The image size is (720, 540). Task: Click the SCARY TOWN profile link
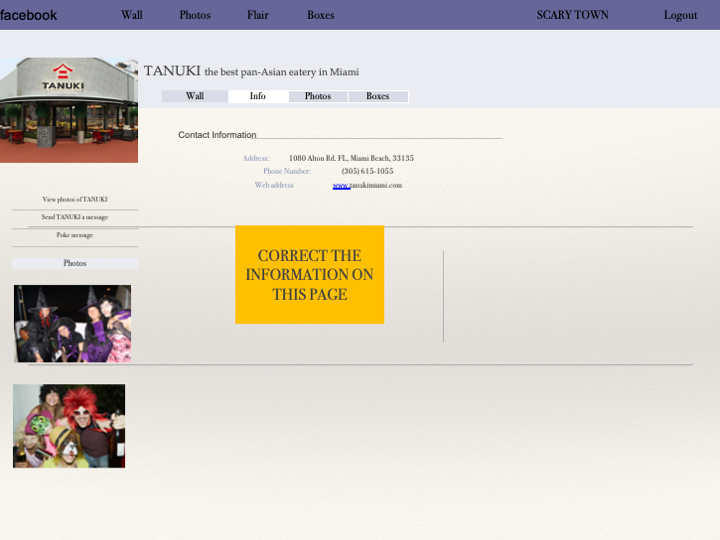572,15
